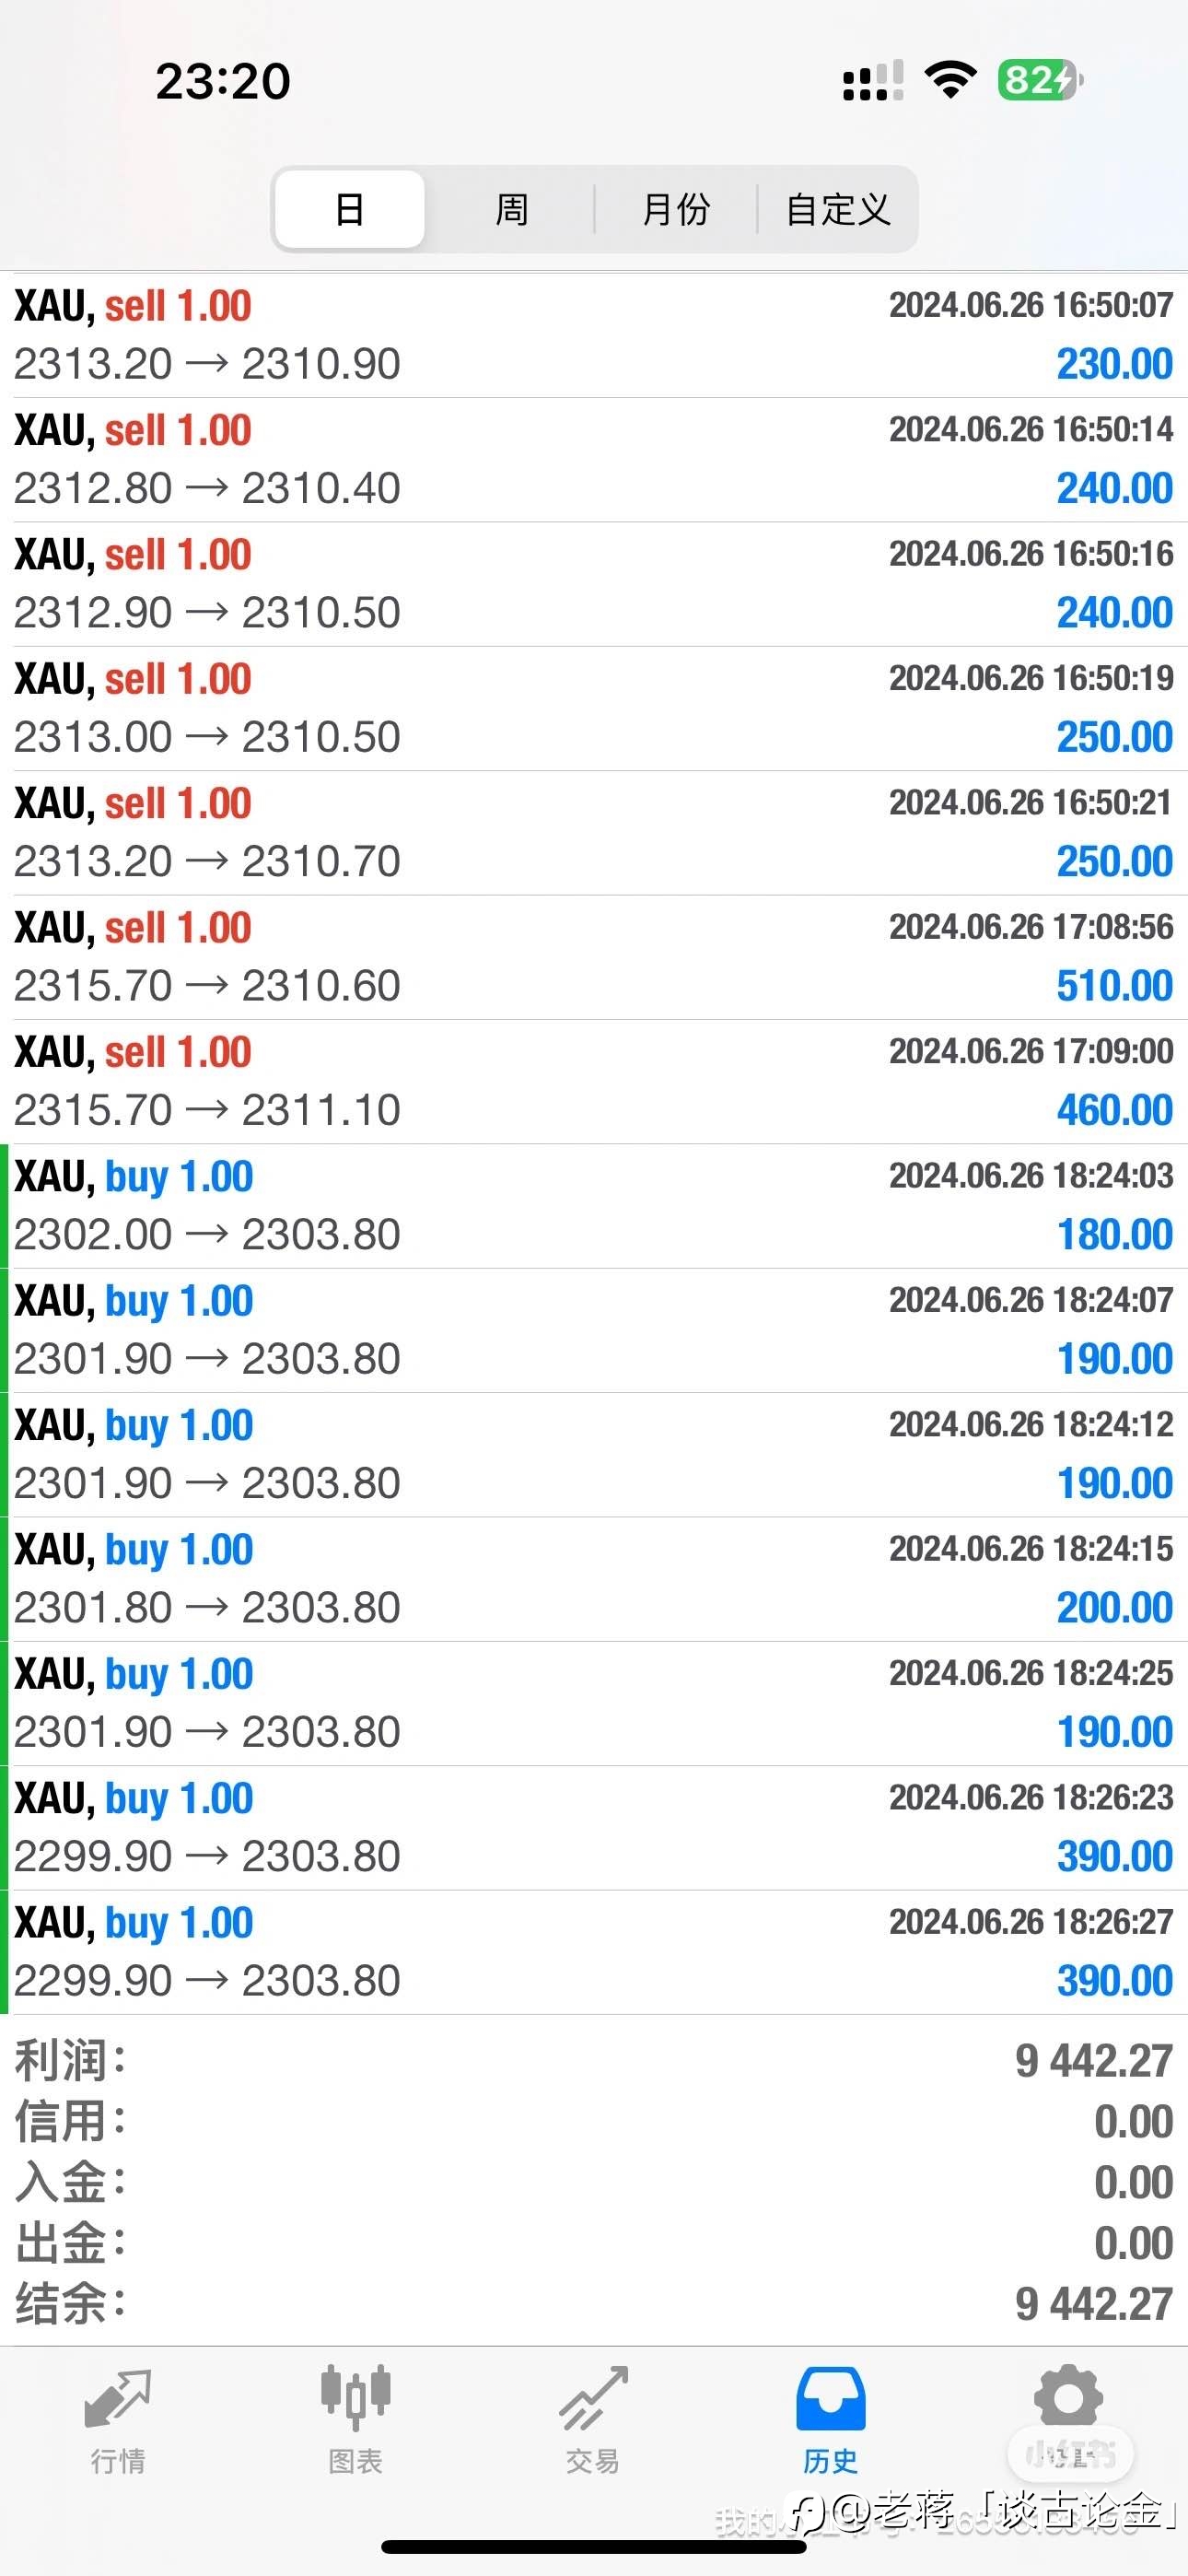Tap the 交易 trade arrow icon
Viewport: 1188px width, 2576px height.
(x=593, y=2398)
